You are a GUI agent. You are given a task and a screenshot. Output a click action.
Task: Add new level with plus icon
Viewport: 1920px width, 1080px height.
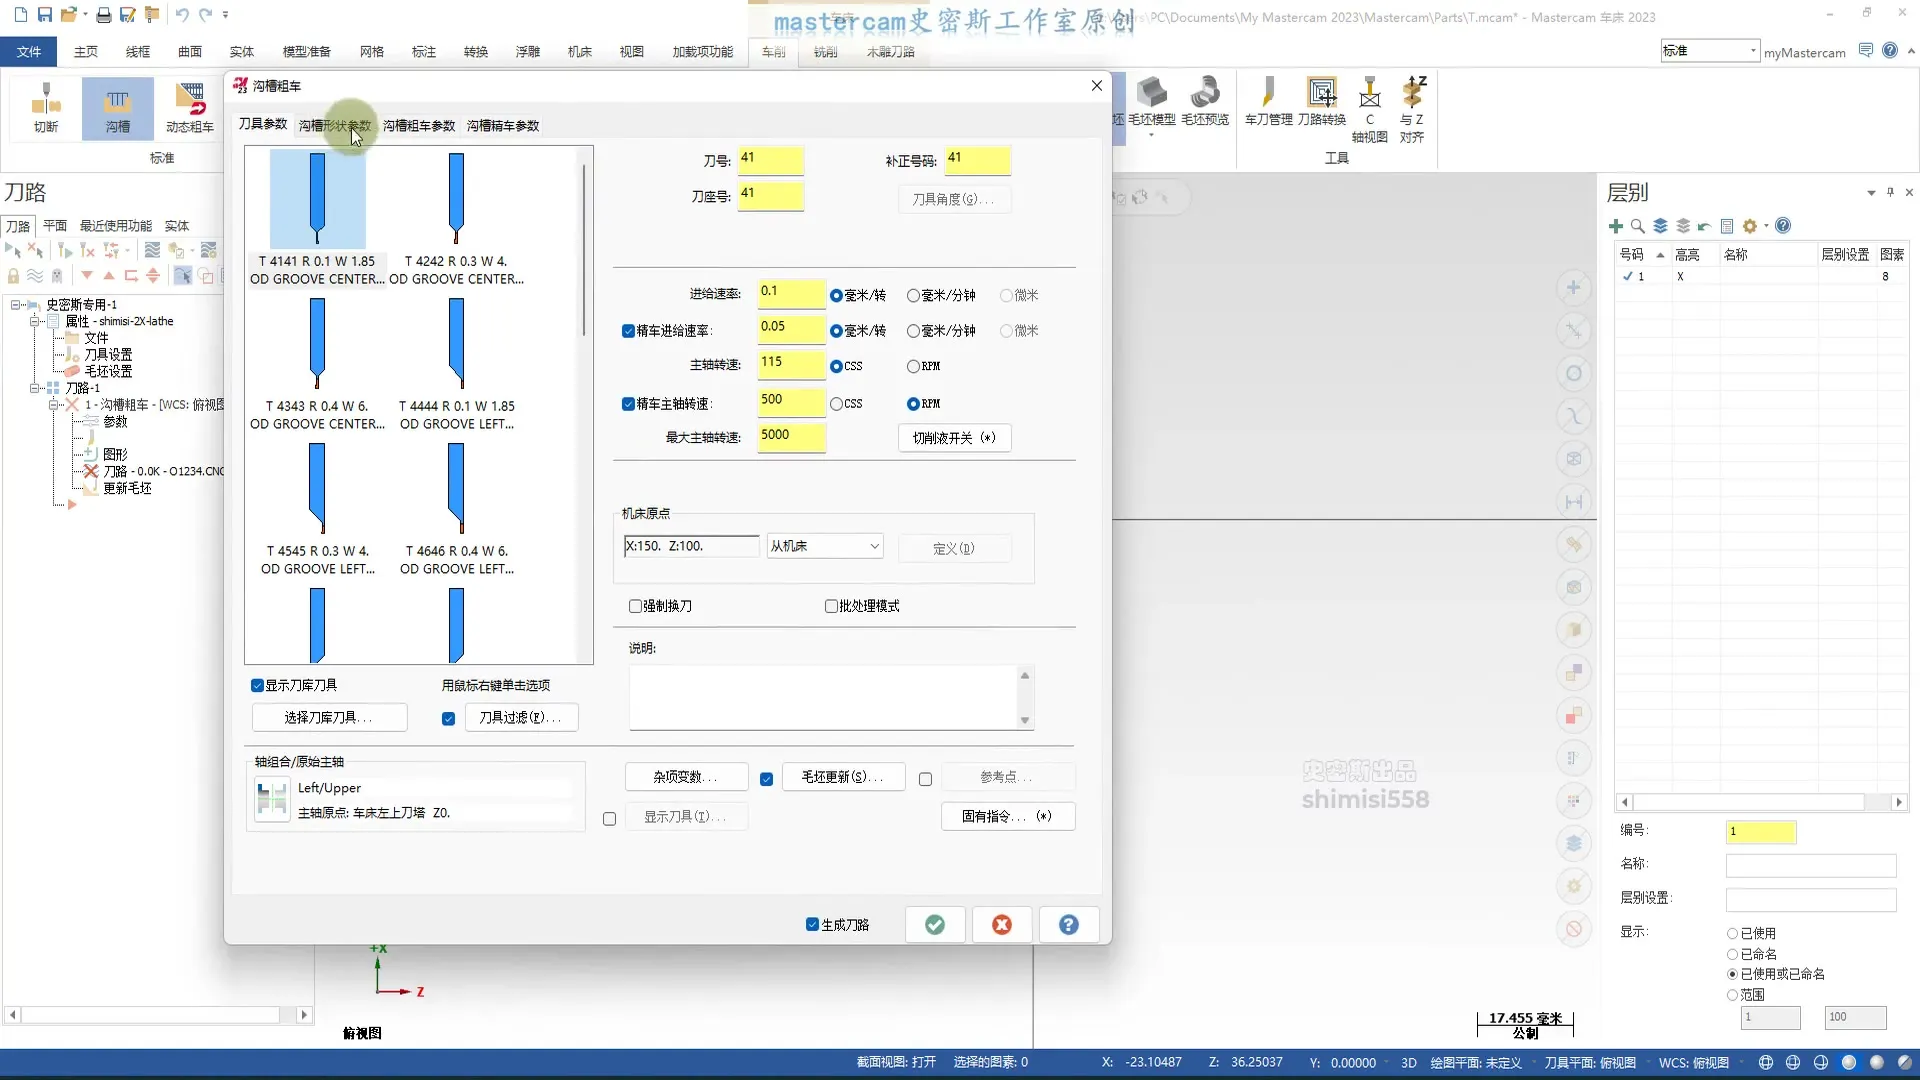tap(1616, 226)
